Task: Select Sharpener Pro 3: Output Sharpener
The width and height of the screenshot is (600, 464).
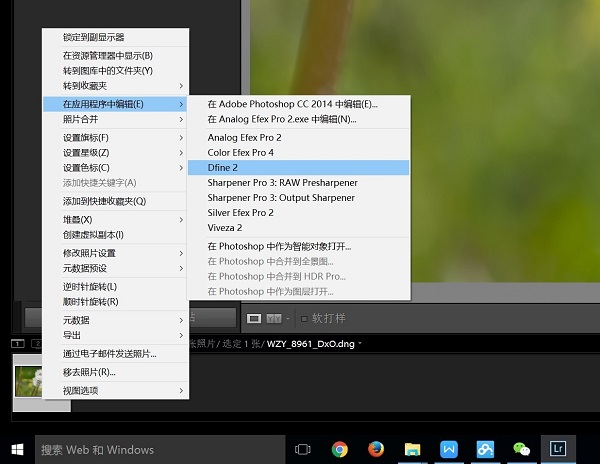Action: [x=298, y=198]
